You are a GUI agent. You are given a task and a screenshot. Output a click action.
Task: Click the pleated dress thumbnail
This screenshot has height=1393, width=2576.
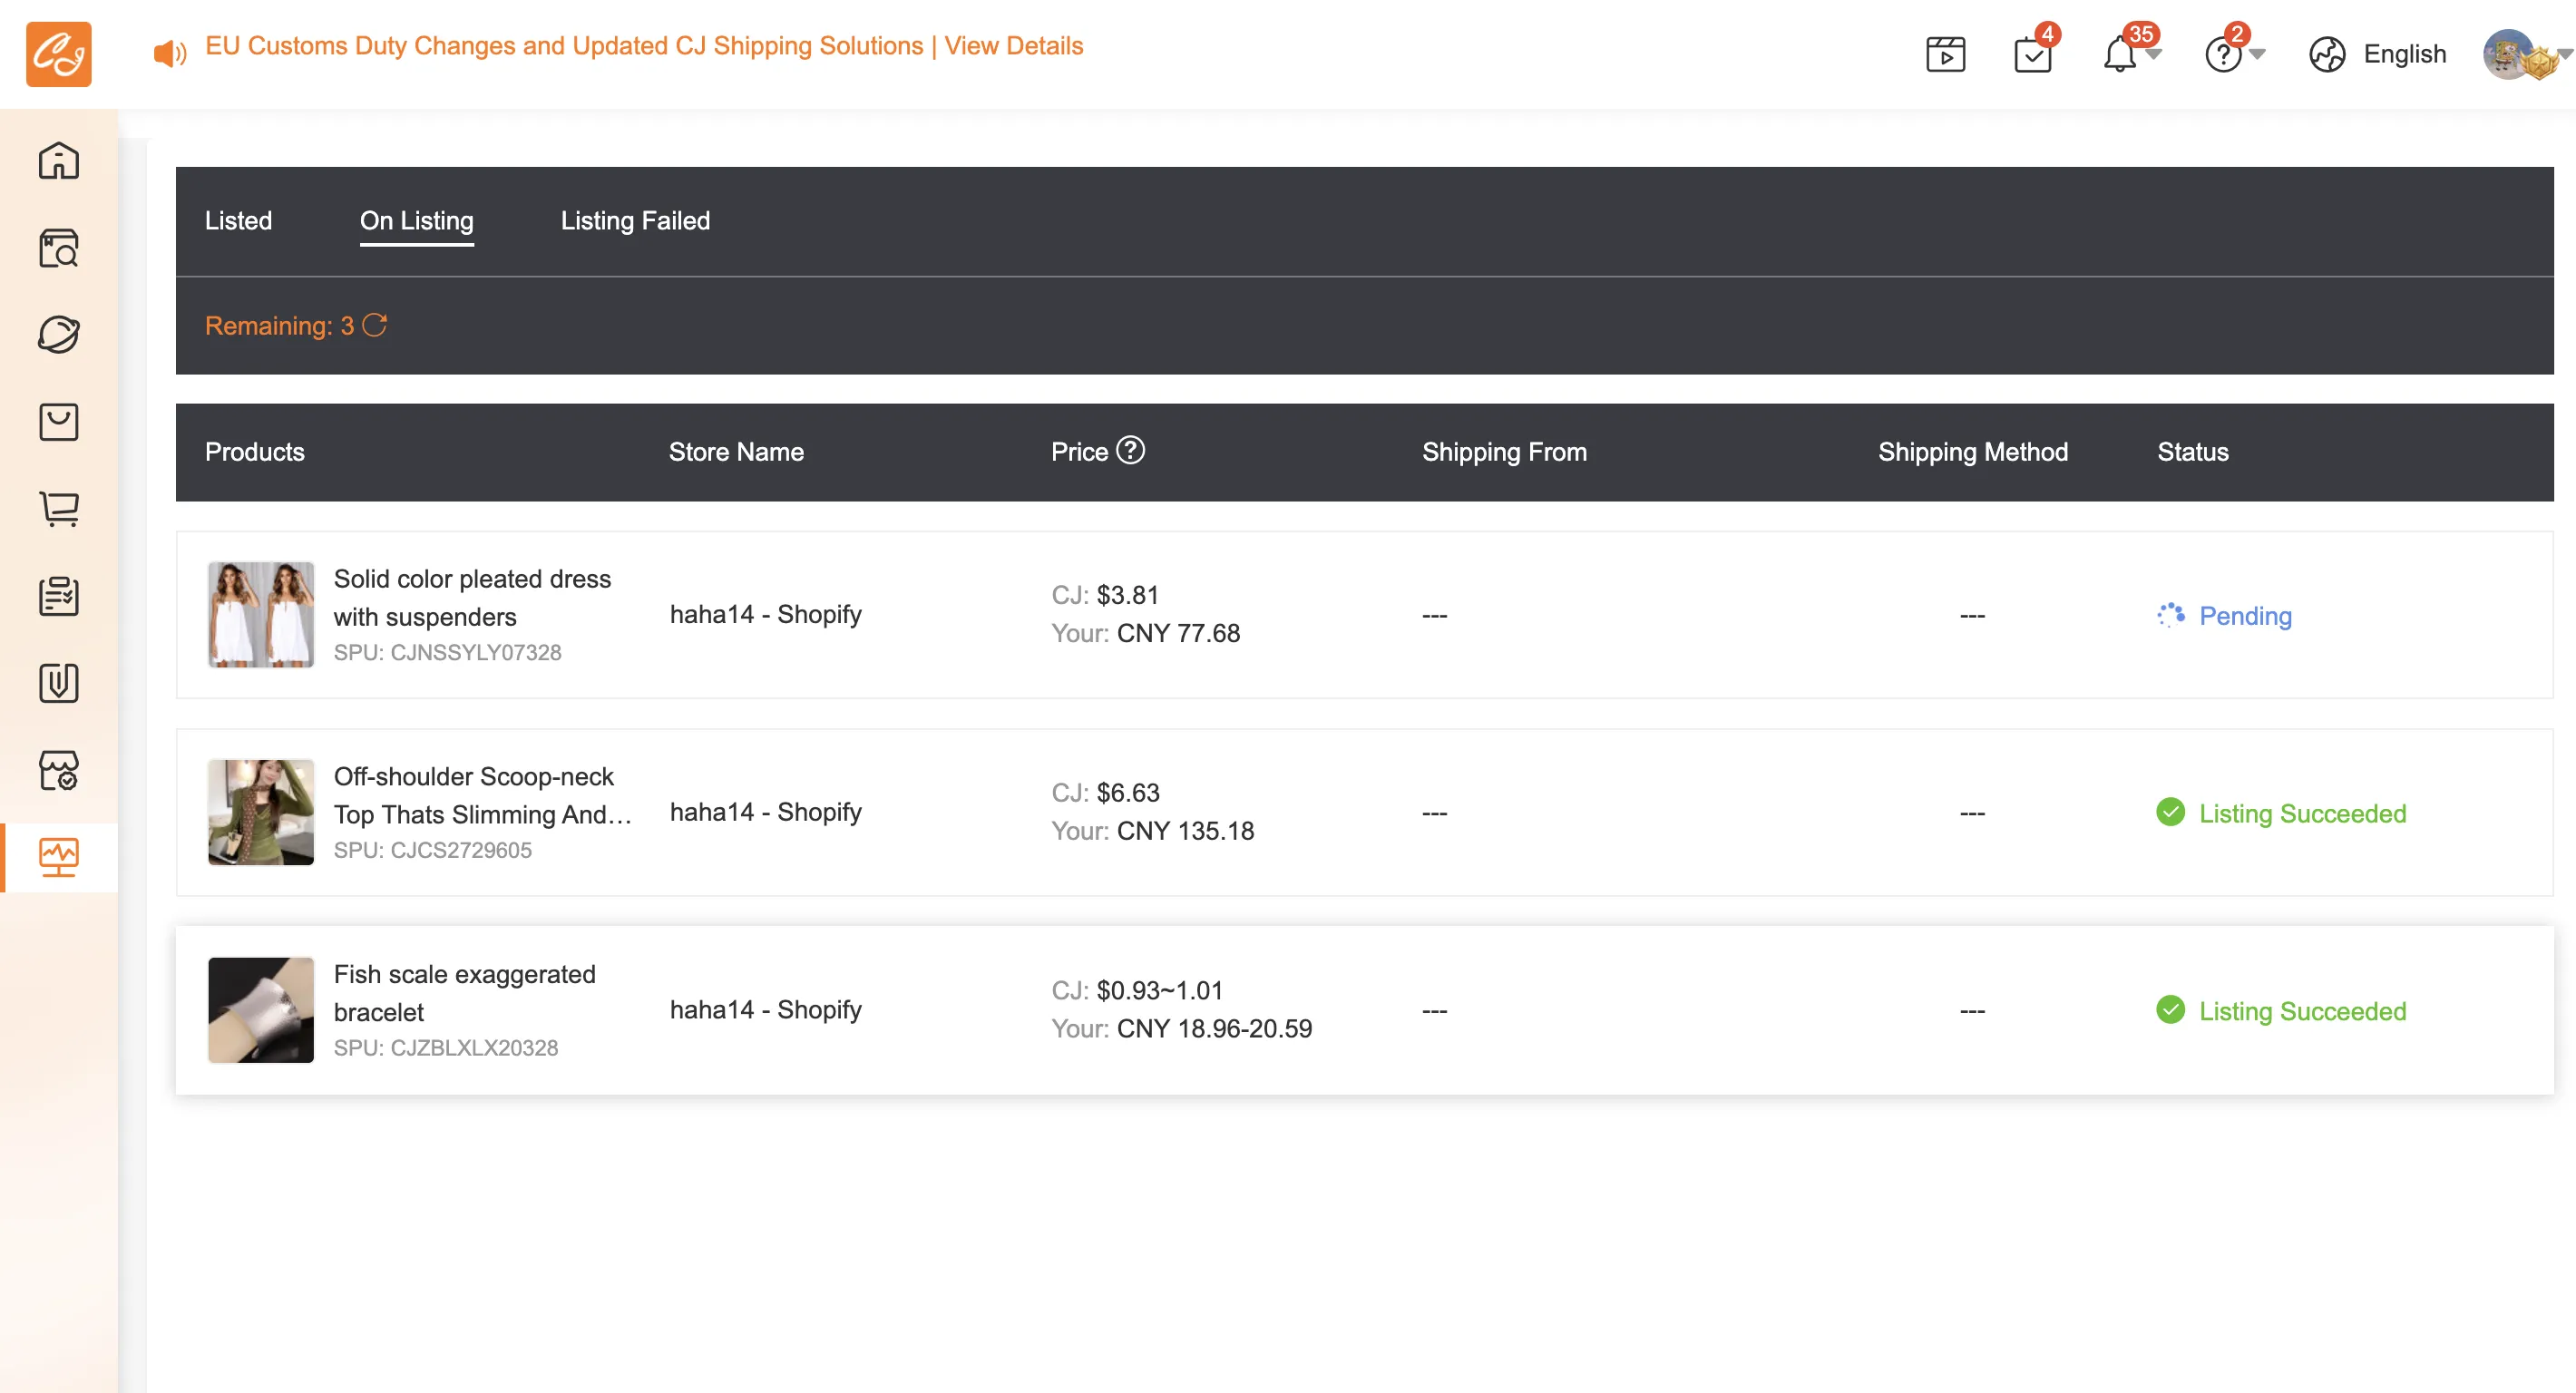click(x=260, y=614)
